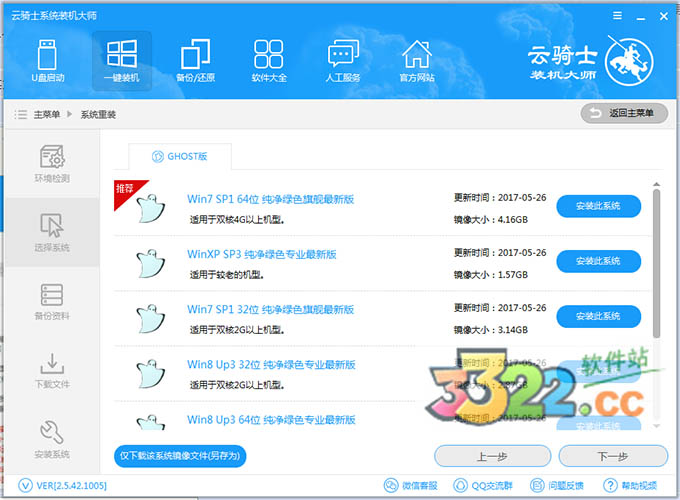
Task: Select the 下载文件 sidebar step
Action: 52,370
